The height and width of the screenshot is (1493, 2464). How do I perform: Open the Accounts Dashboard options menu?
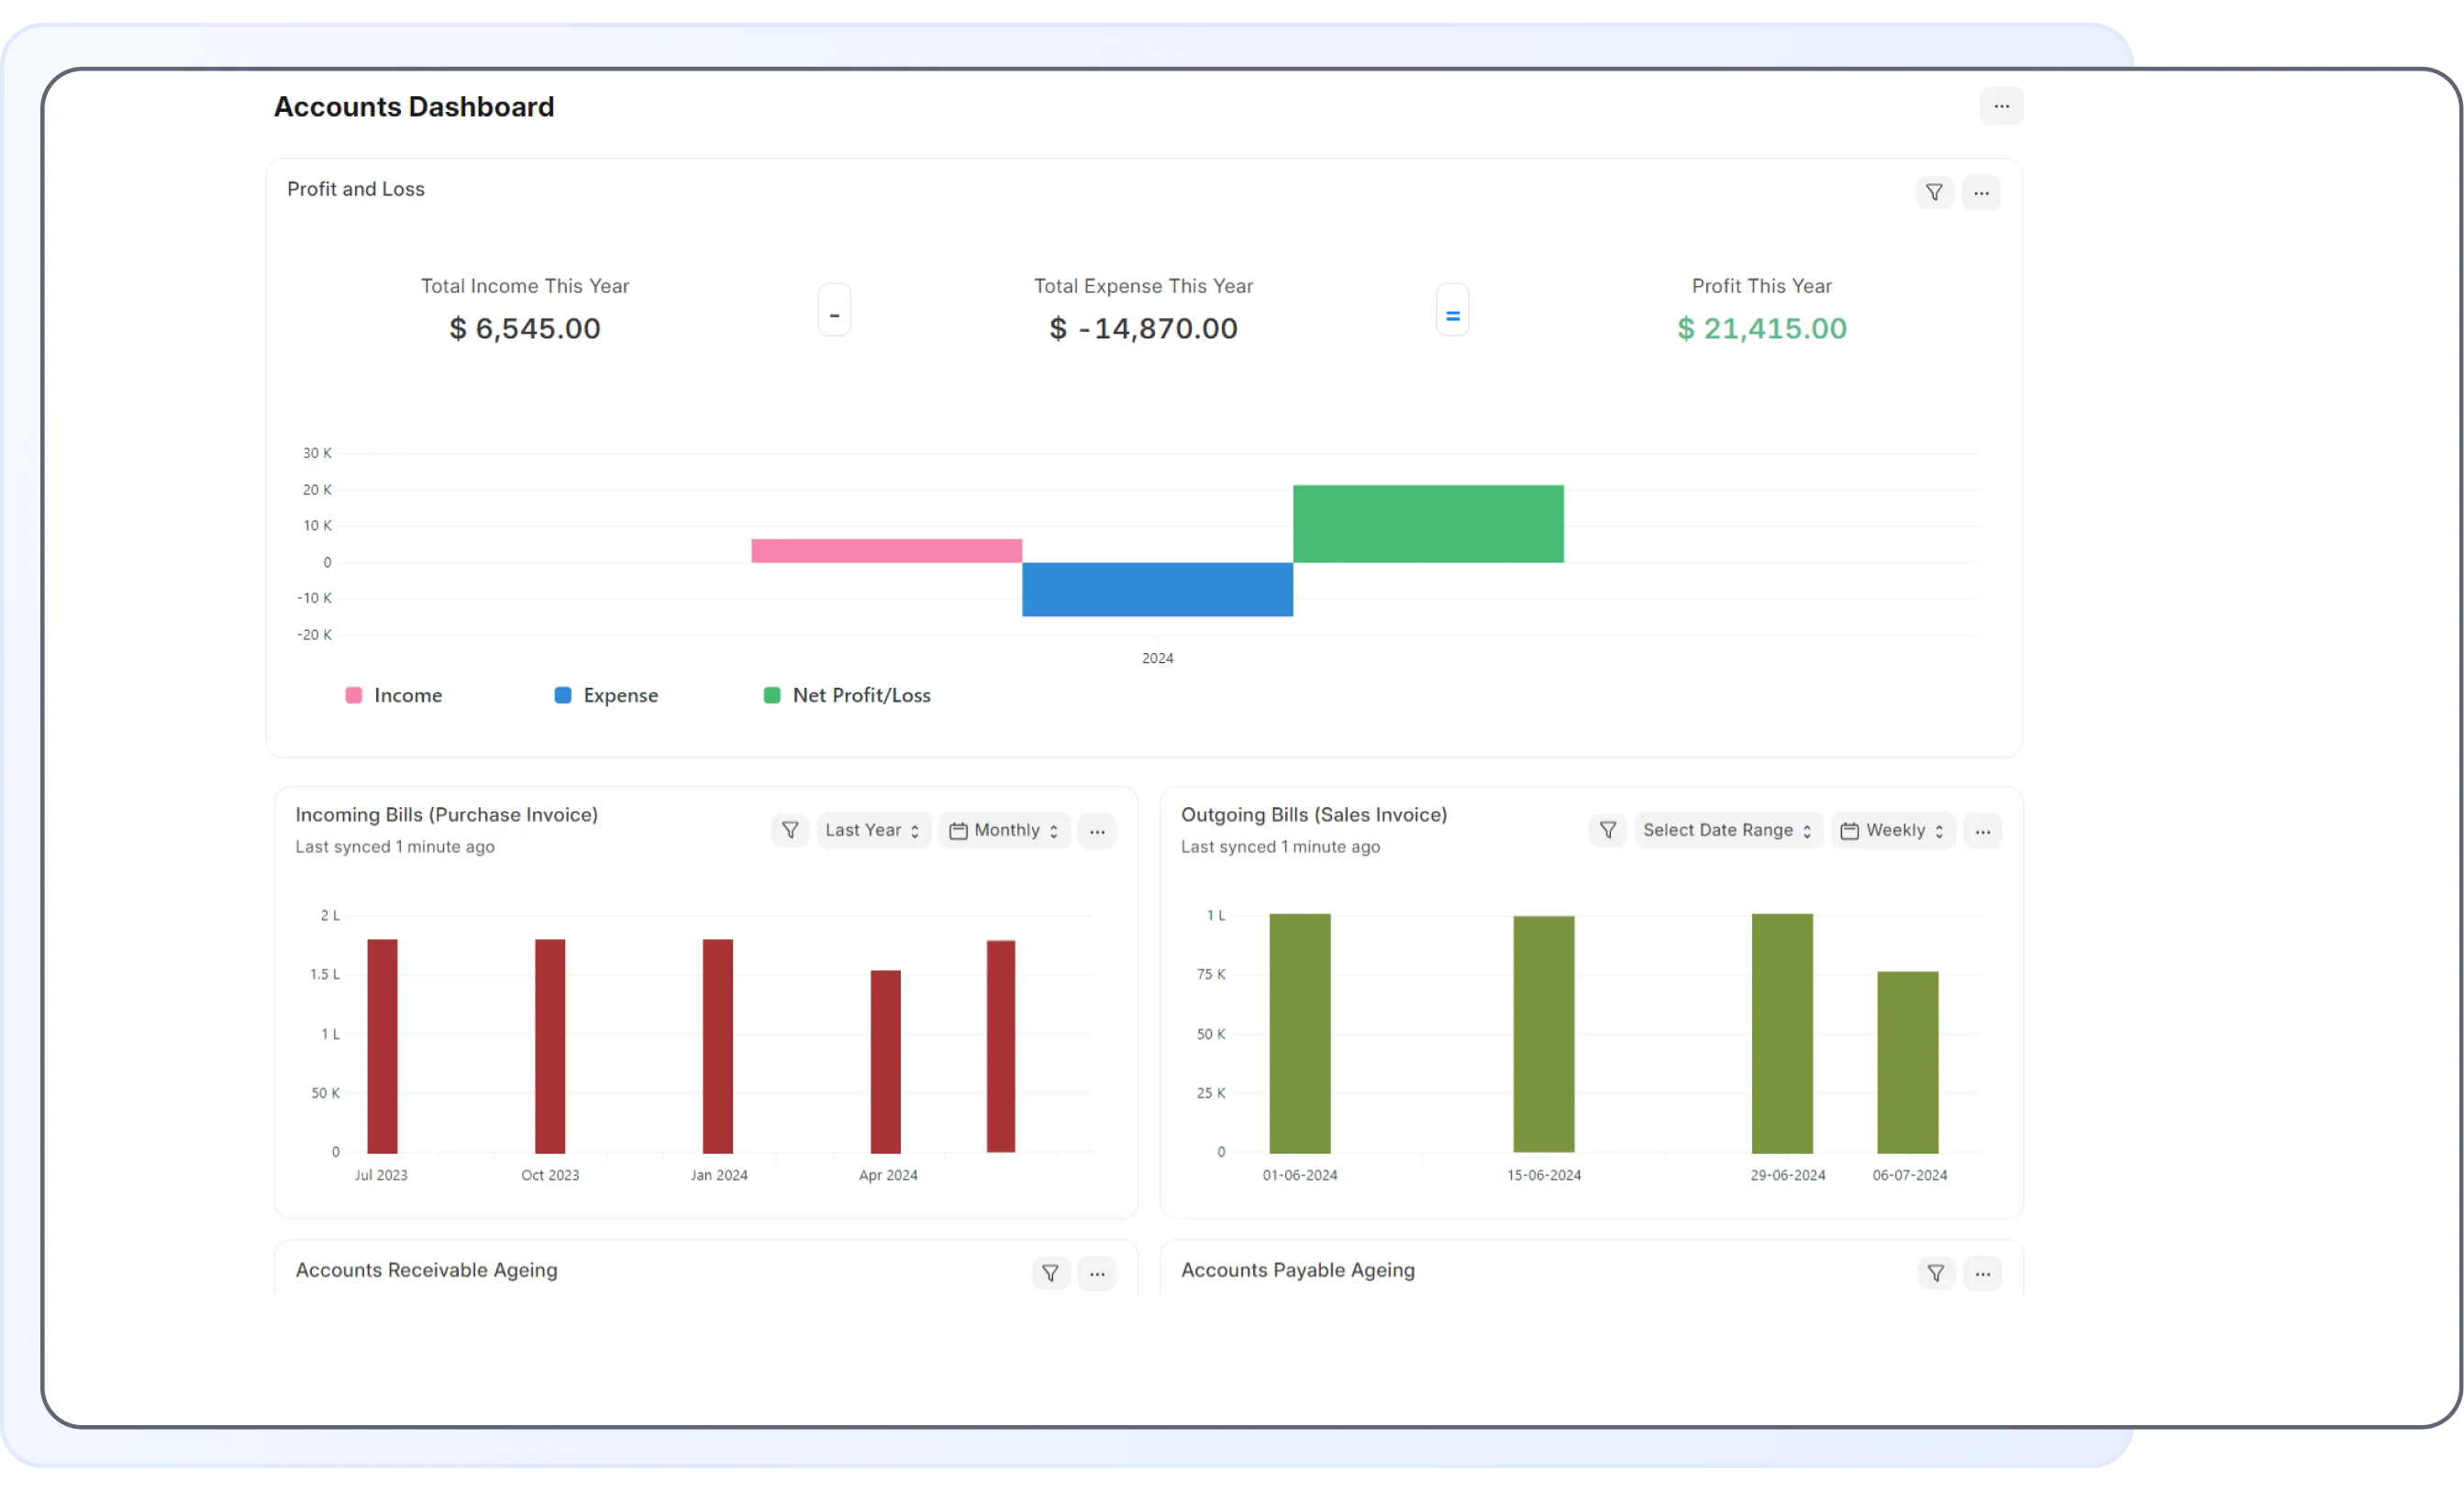pyautogui.click(x=2000, y=106)
